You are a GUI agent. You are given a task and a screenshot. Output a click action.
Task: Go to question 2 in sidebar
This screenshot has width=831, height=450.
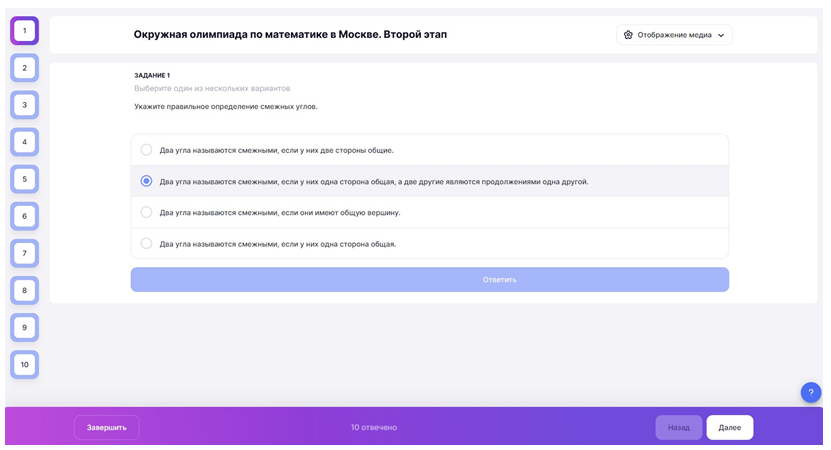coord(25,68)
